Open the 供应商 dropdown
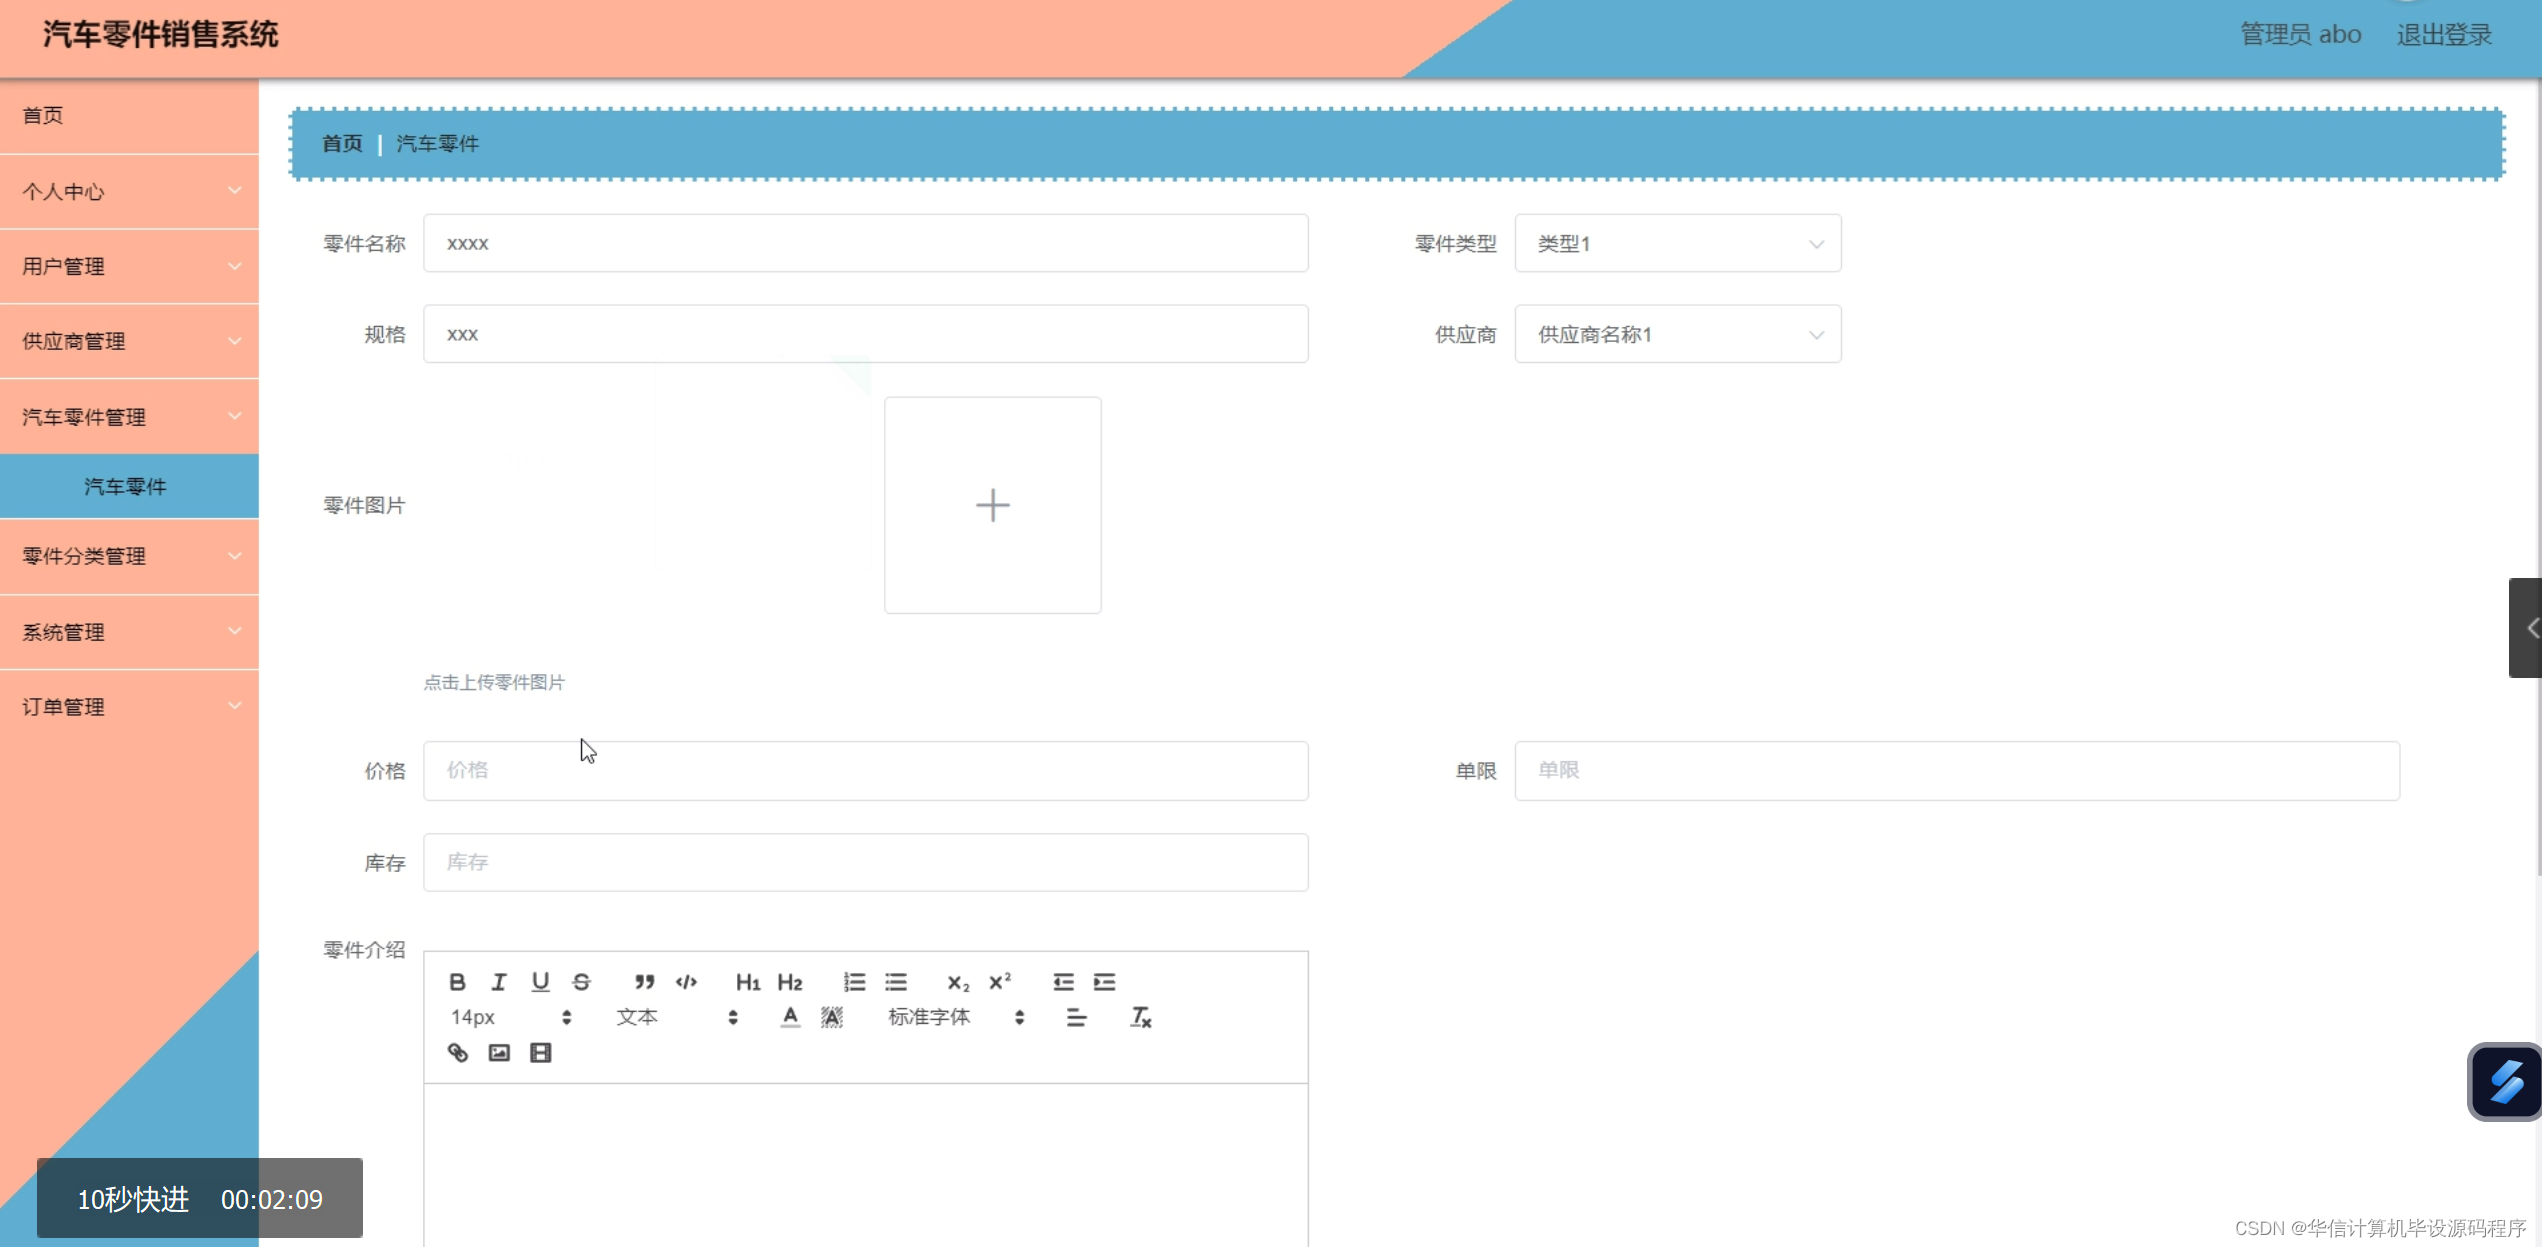 click(1677, 334)
